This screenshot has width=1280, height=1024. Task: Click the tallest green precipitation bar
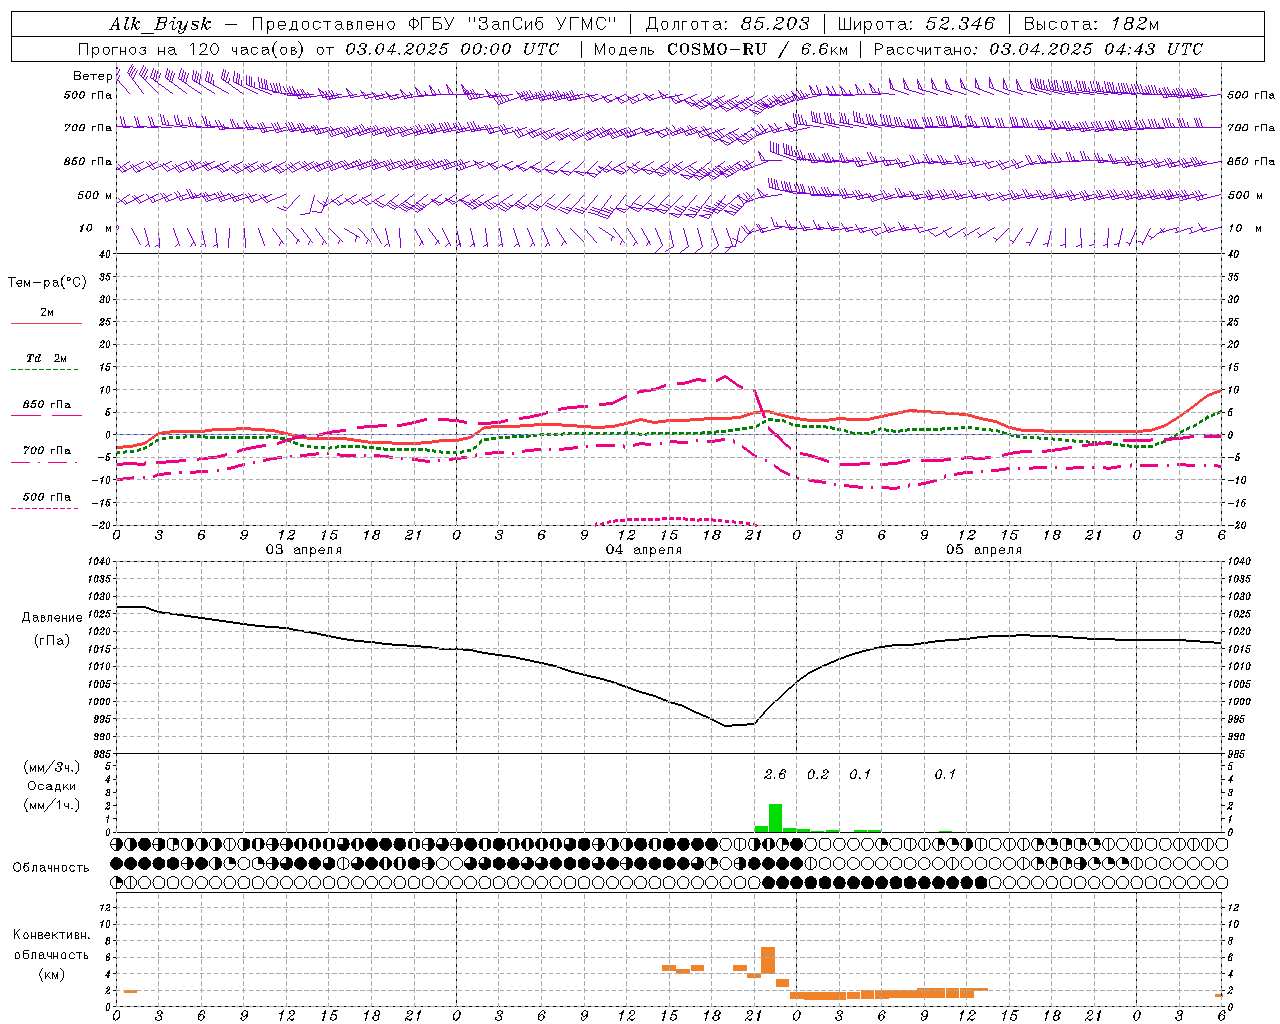tap(775, 818)
